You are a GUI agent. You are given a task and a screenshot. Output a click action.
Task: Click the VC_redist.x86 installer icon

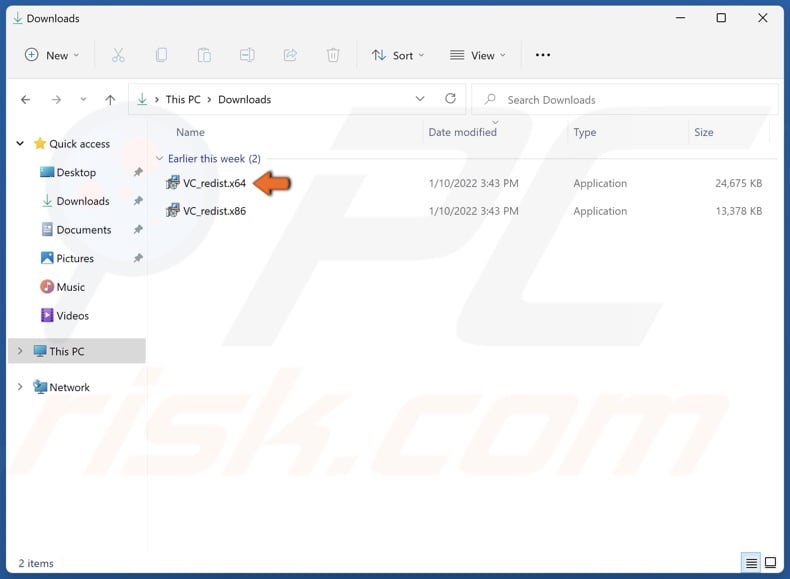[173, 210]
